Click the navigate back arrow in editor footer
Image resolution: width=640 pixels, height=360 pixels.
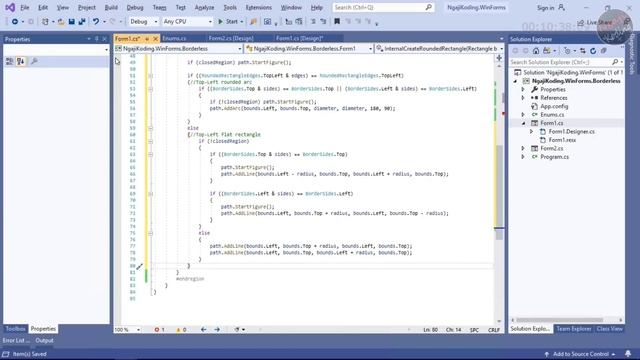click(x=203, y=329)
